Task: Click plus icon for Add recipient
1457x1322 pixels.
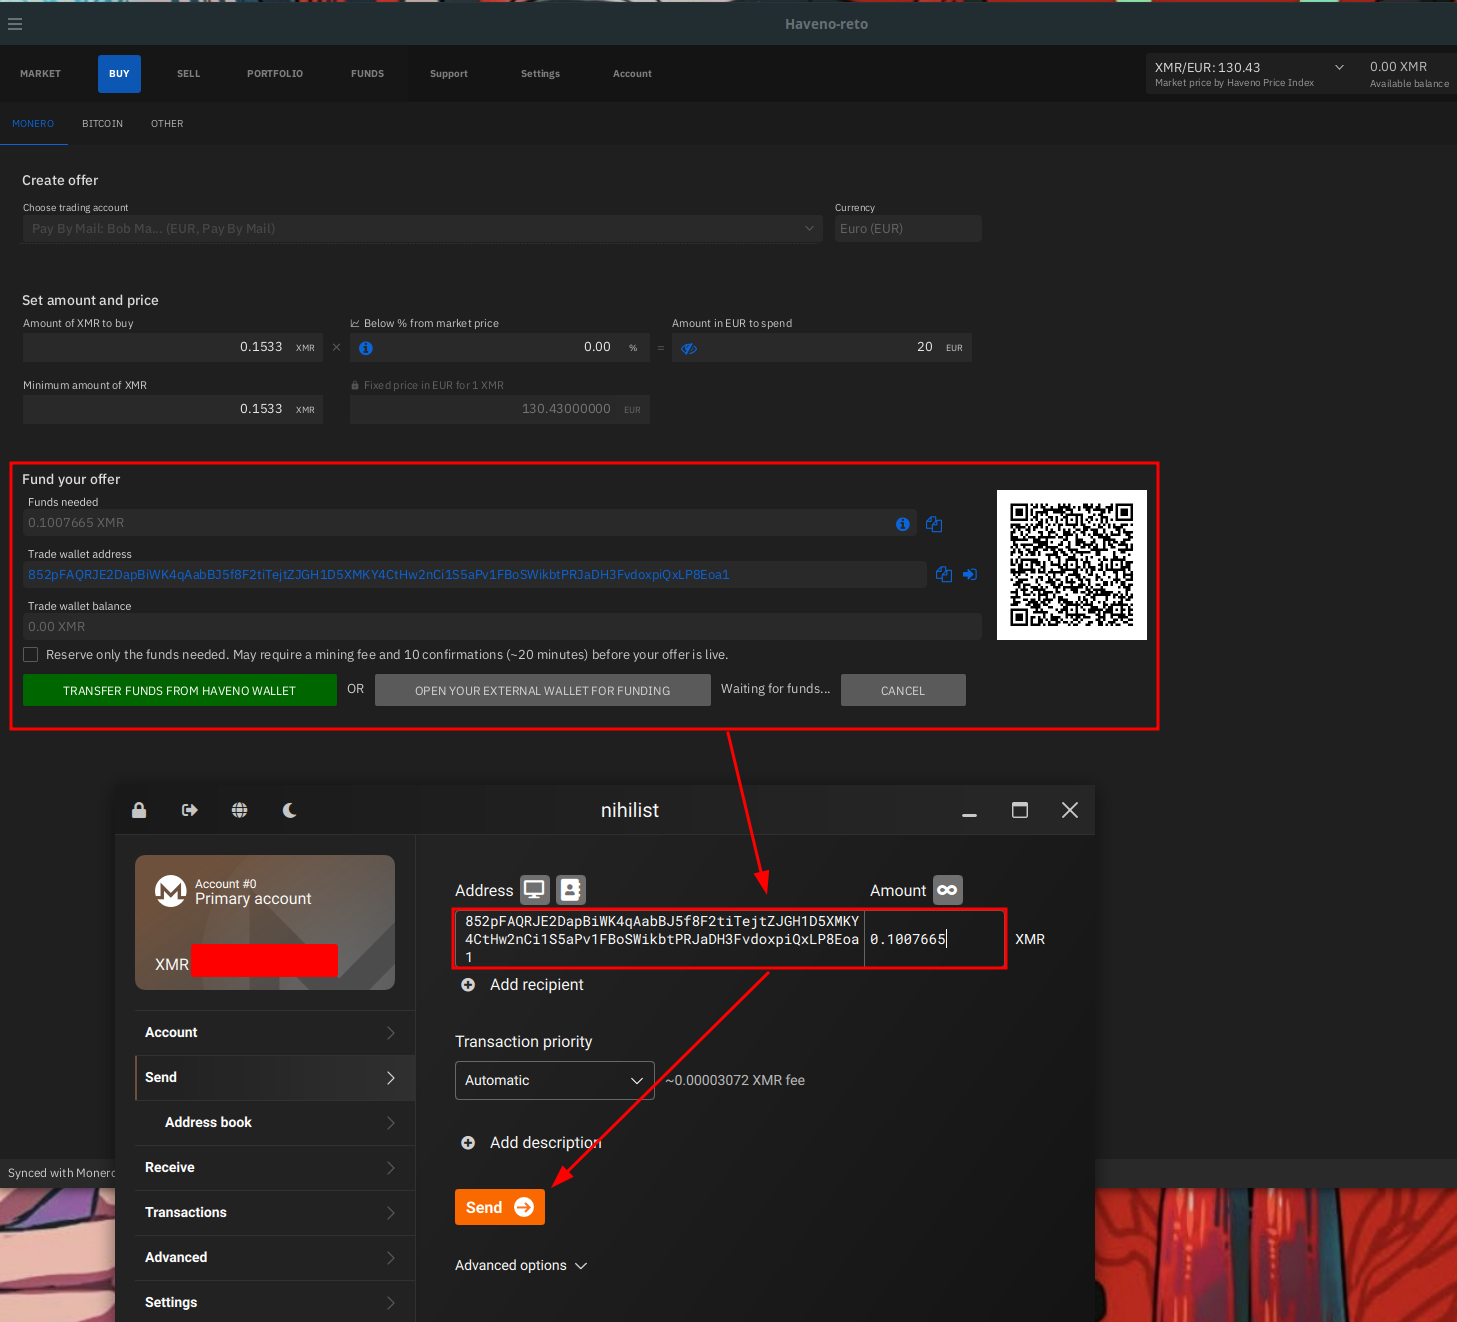Action: point(468,985)
